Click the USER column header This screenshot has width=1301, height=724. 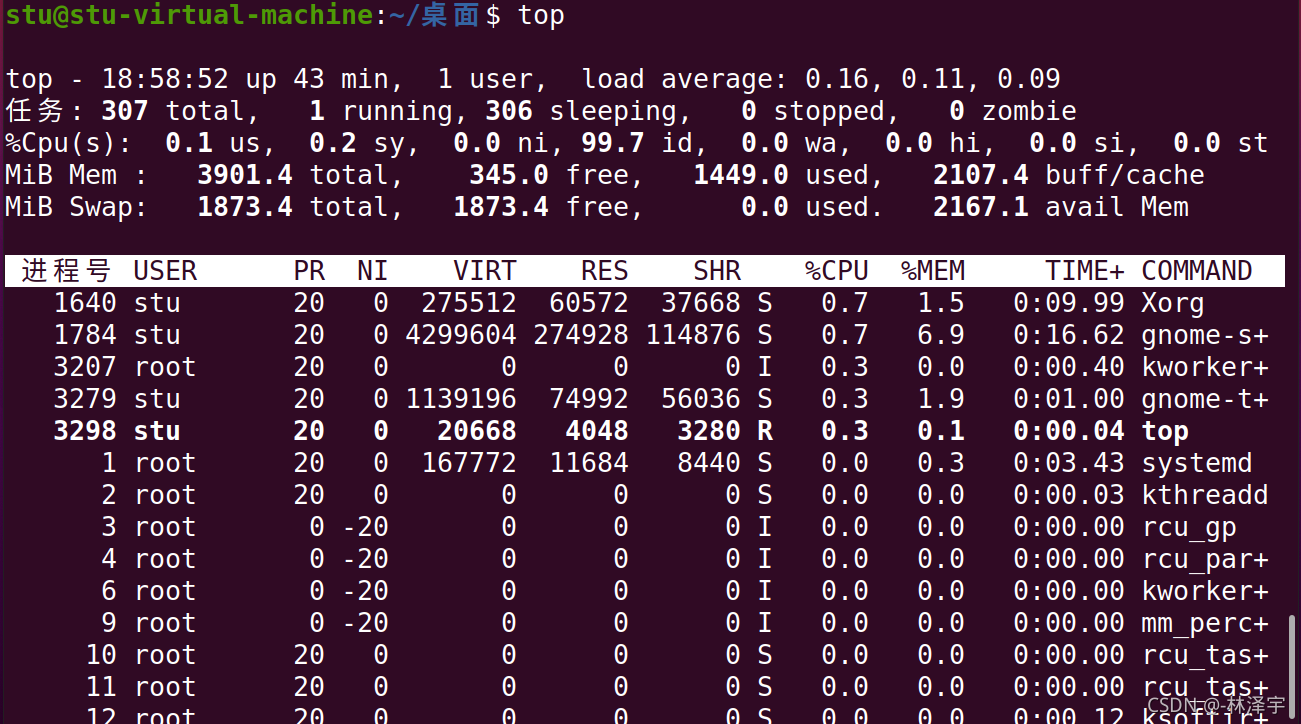[x=165, y=271]
